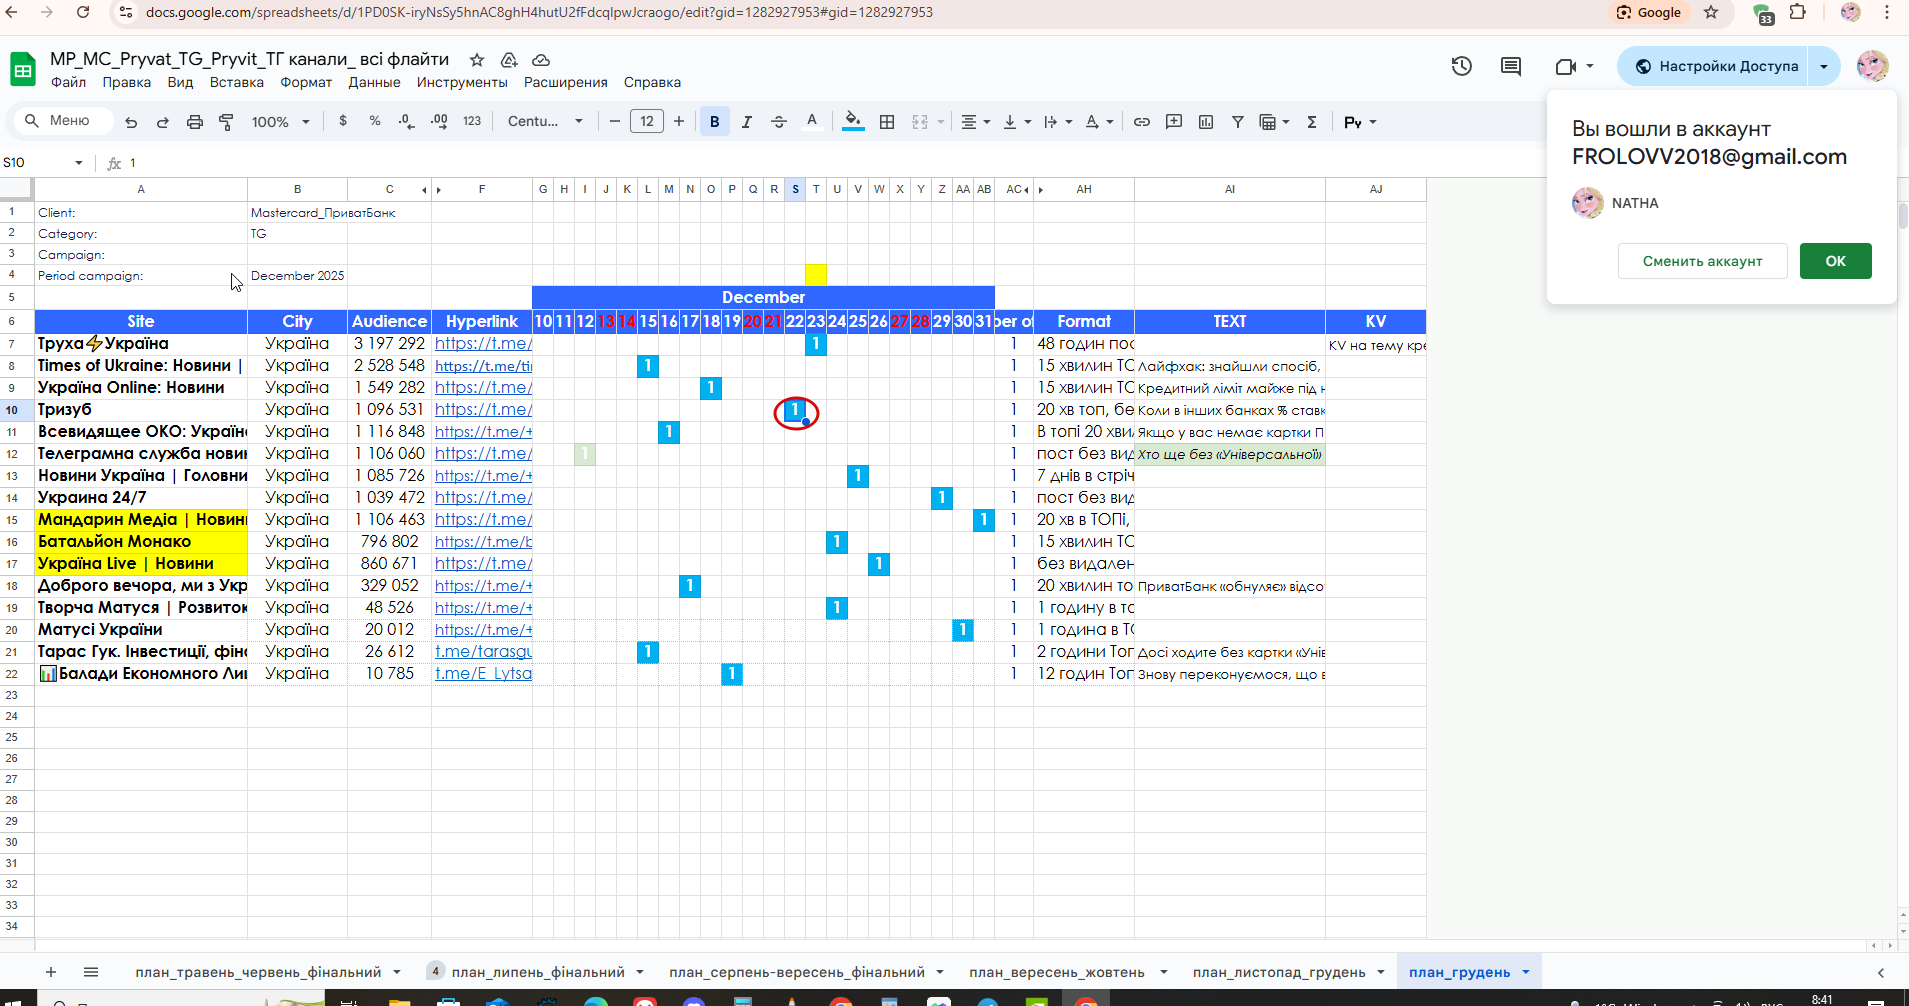Image resolution: width=1909 pixels, height=1006 pixels.
Task: Redo the last undone action
Action: click(163, 122)
